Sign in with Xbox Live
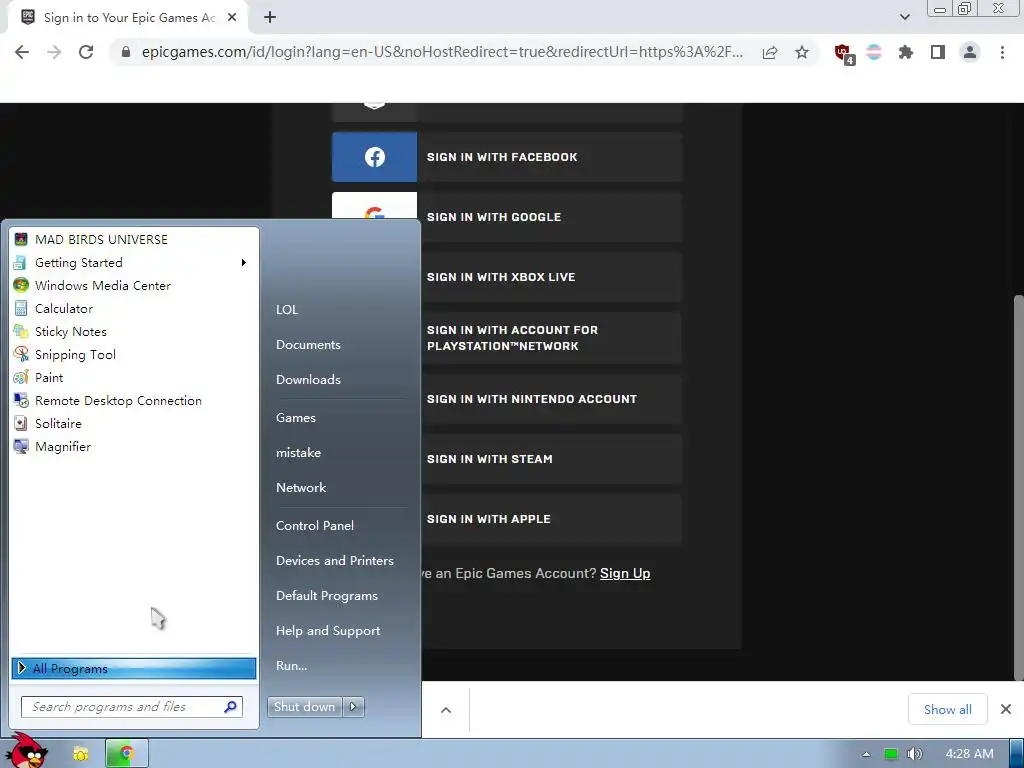Screen dimensions: 1024x768 (x=551, y=277)
